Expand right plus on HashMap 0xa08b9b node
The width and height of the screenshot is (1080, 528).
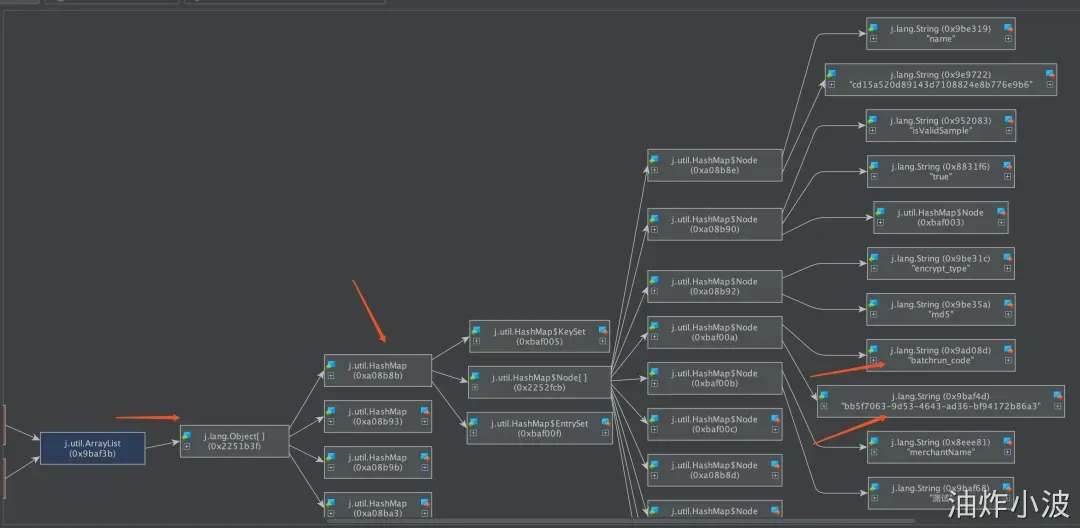click(424, 467)
